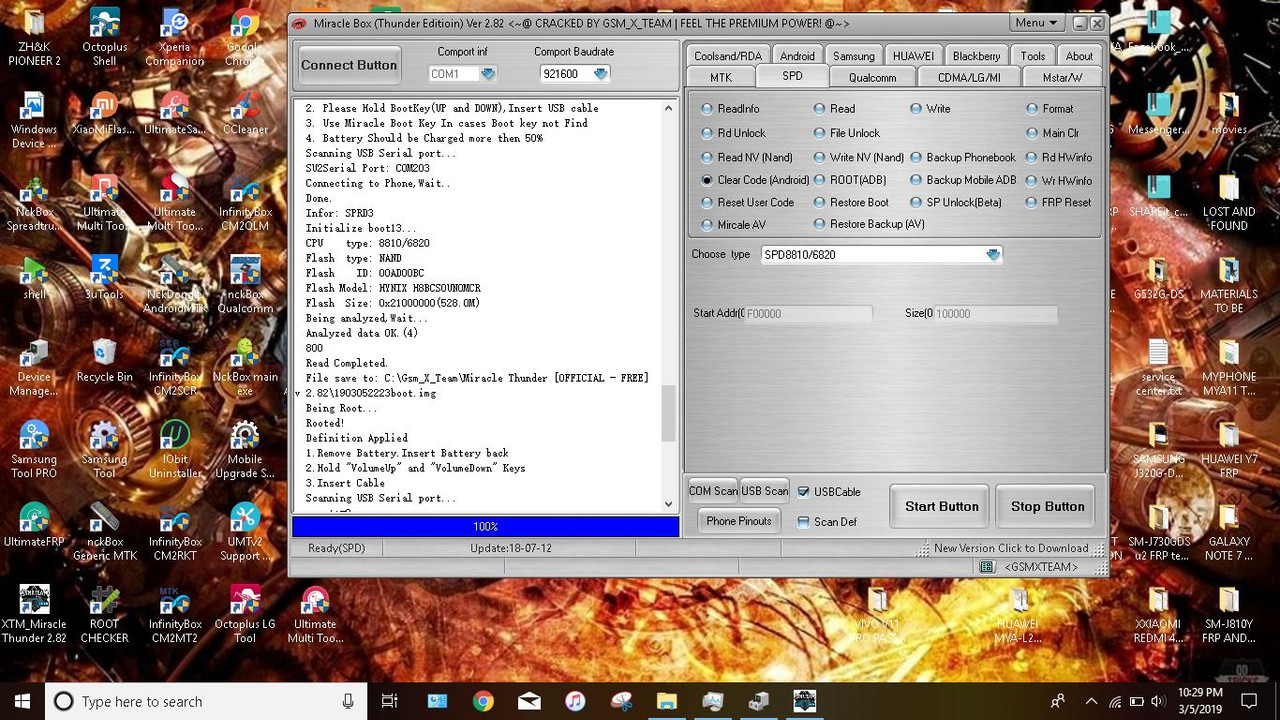Screen dimensions: 1280x720
Task: Open the Menu dropdown in title bar
Action: (x=1037, y=23)
